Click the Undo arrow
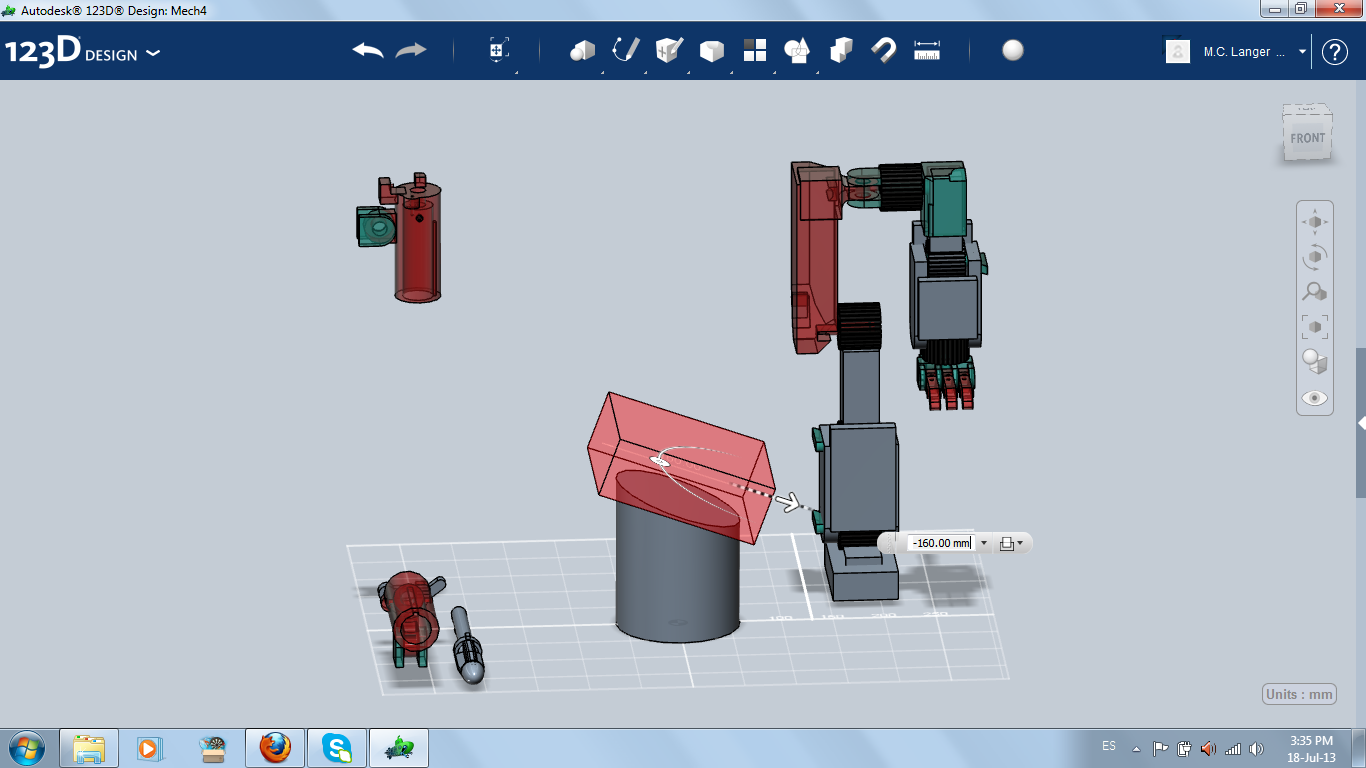The height and width of the screenshot is (768, 1366). click(365, 48)
